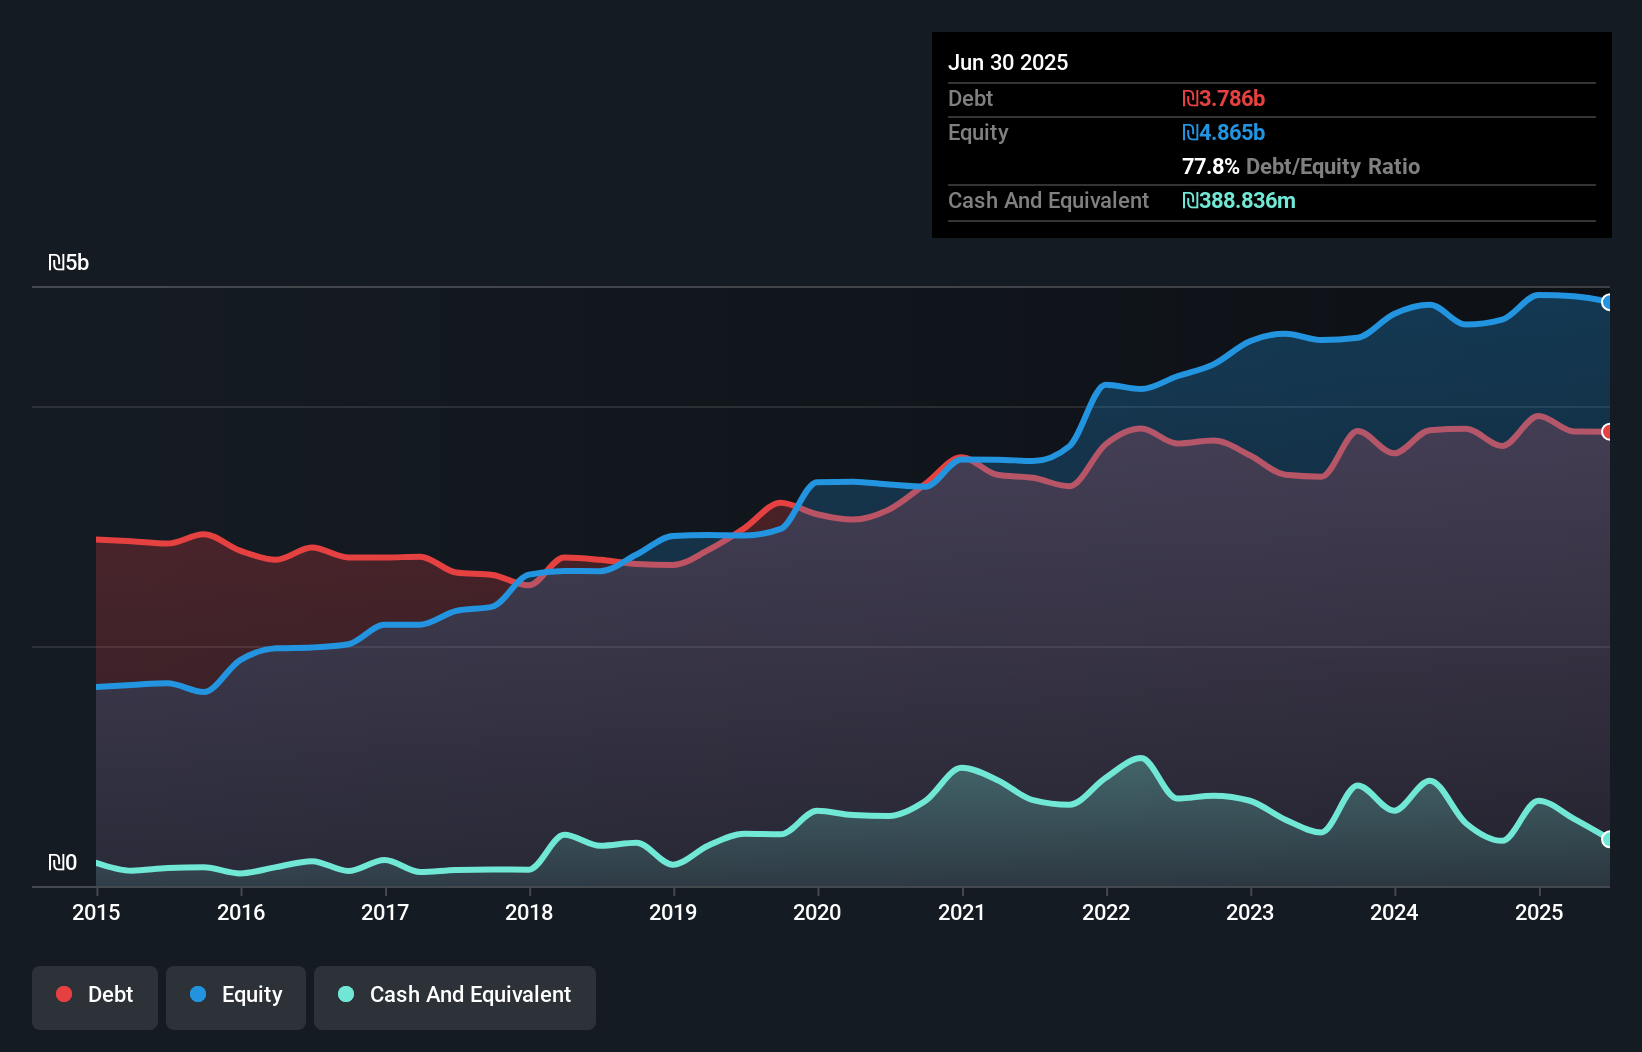1642x1052 pixels.
Task: Click the blue dot in Equity legend
Action: (x=198, y=994)
